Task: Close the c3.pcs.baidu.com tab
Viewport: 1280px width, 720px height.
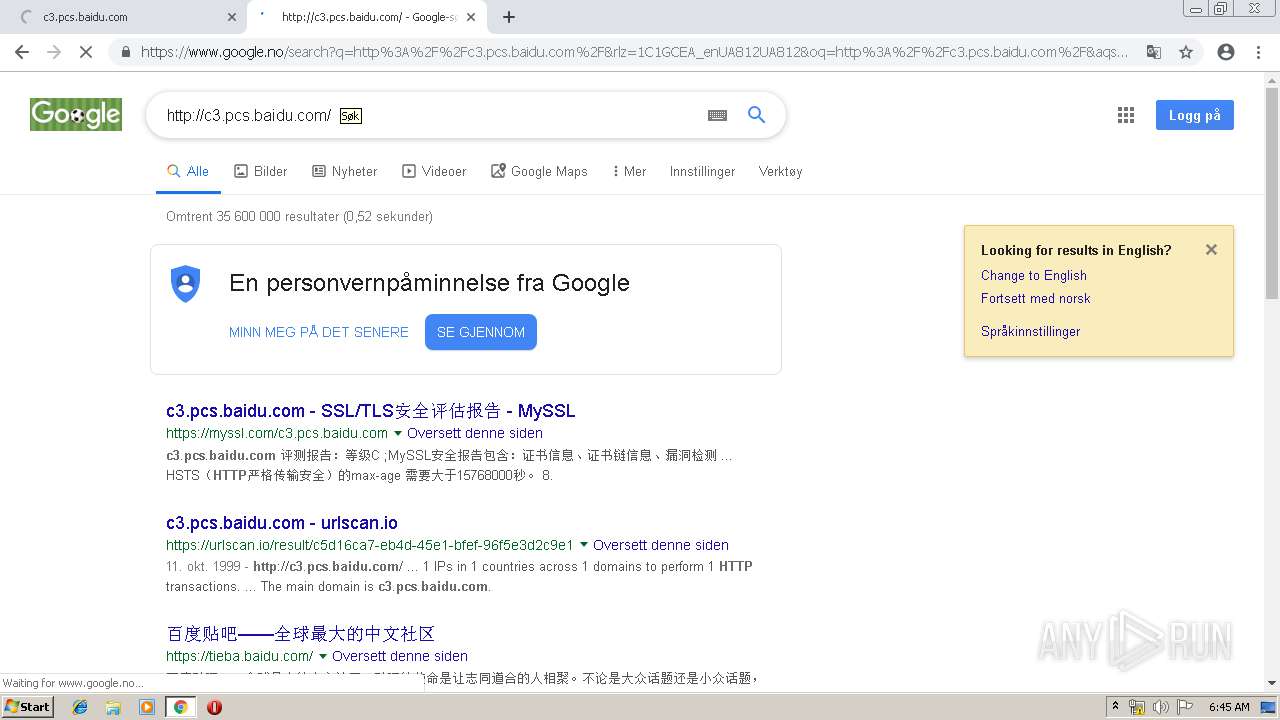Action: (x=232, y=17)
